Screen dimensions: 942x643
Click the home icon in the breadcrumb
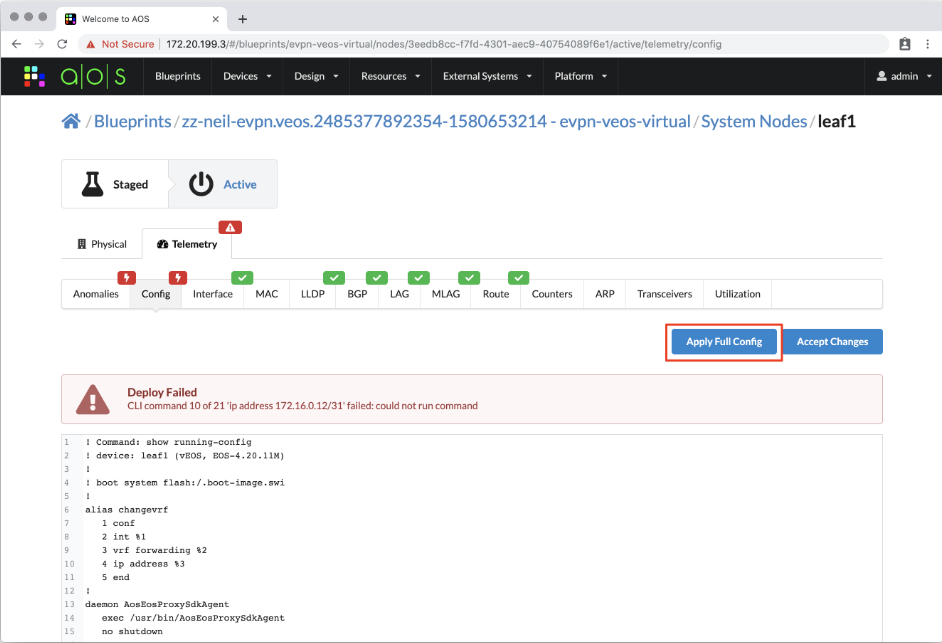[x=70, y=120]
